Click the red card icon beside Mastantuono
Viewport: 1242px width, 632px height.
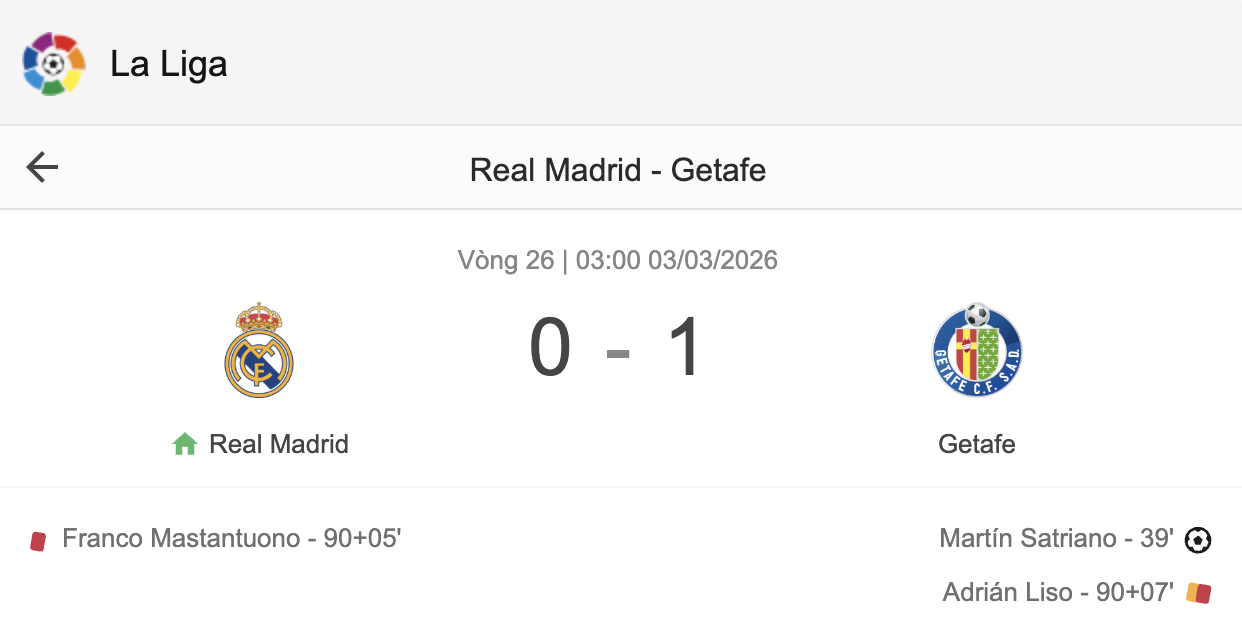click(x=38, y=541)
